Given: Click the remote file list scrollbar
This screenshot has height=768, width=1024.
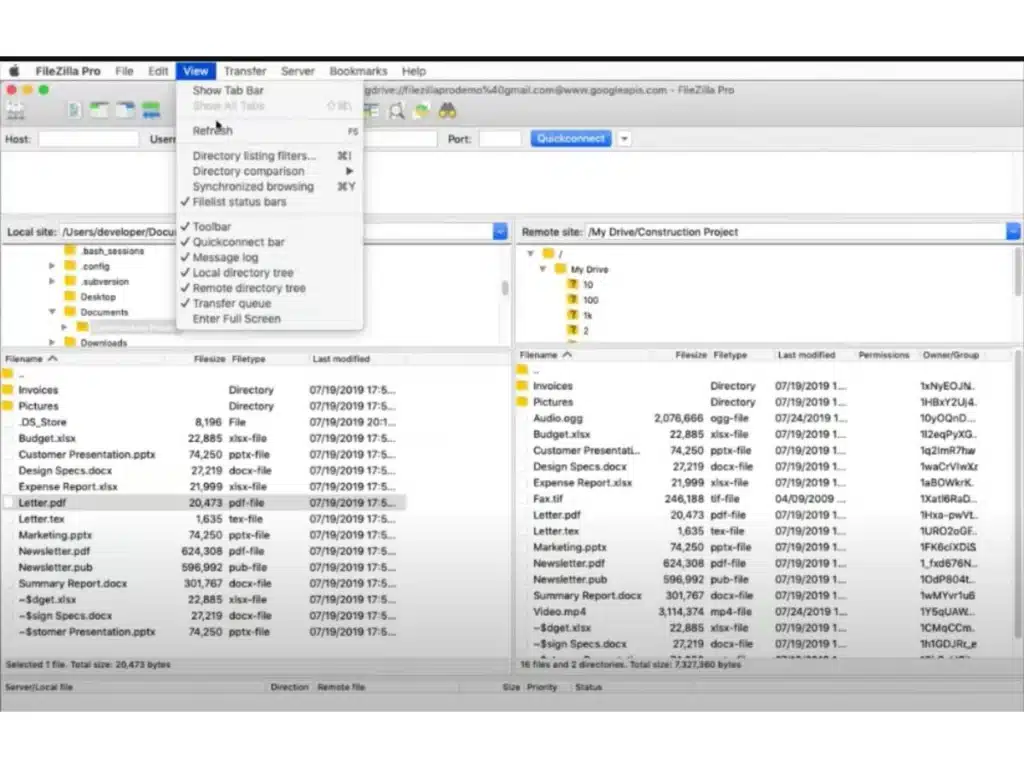Looking at the screenshot, I should pos(1017,496).
